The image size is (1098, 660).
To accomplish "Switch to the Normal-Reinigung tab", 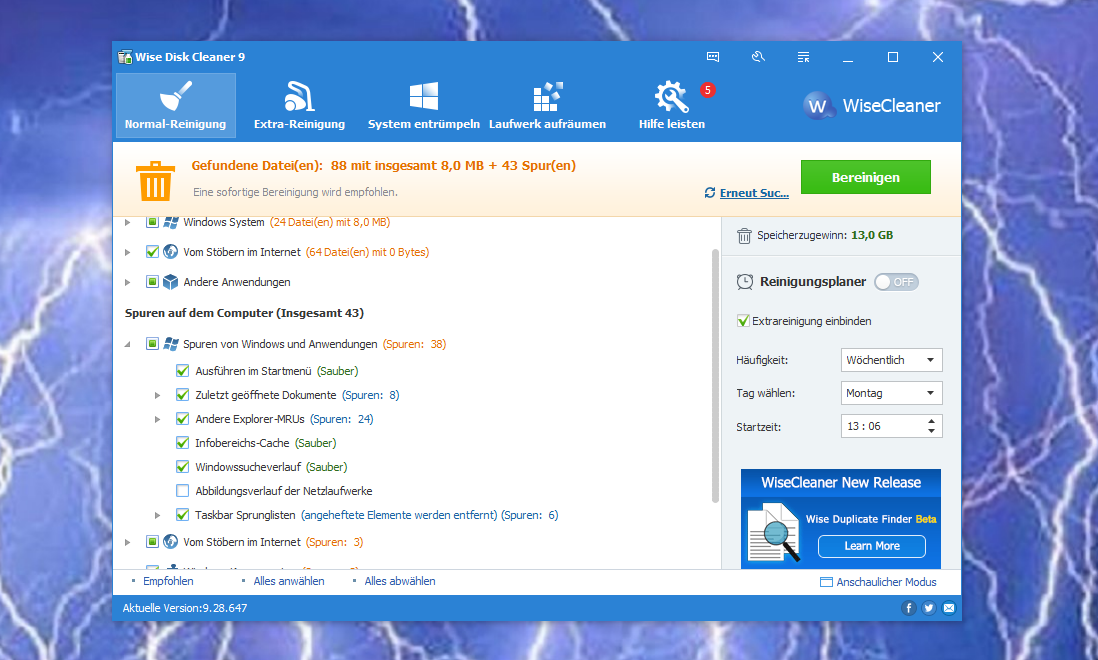I will [176, 105].
